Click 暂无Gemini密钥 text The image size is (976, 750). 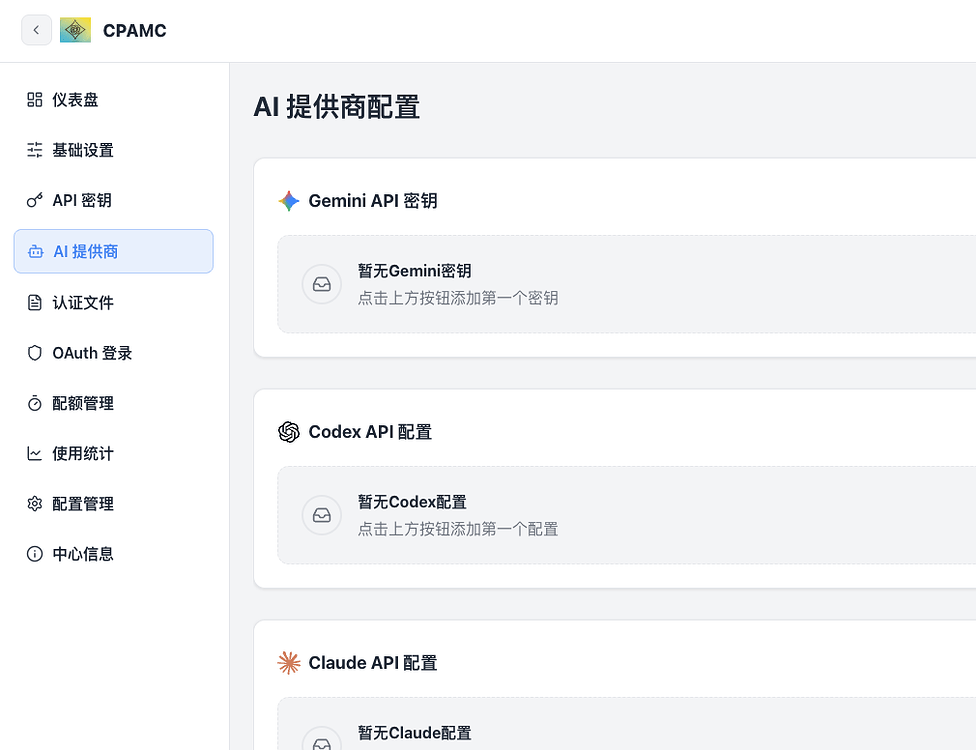[415, 271]
